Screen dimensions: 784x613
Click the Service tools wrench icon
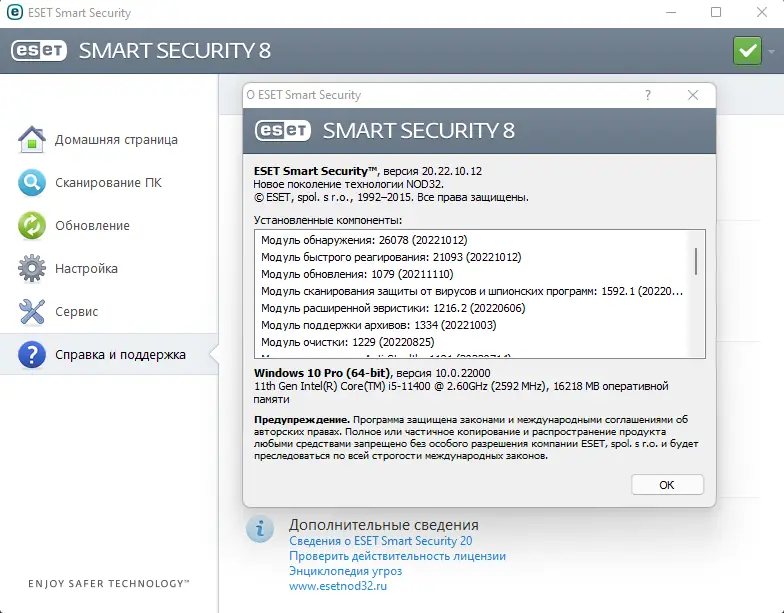pos(32,311)
